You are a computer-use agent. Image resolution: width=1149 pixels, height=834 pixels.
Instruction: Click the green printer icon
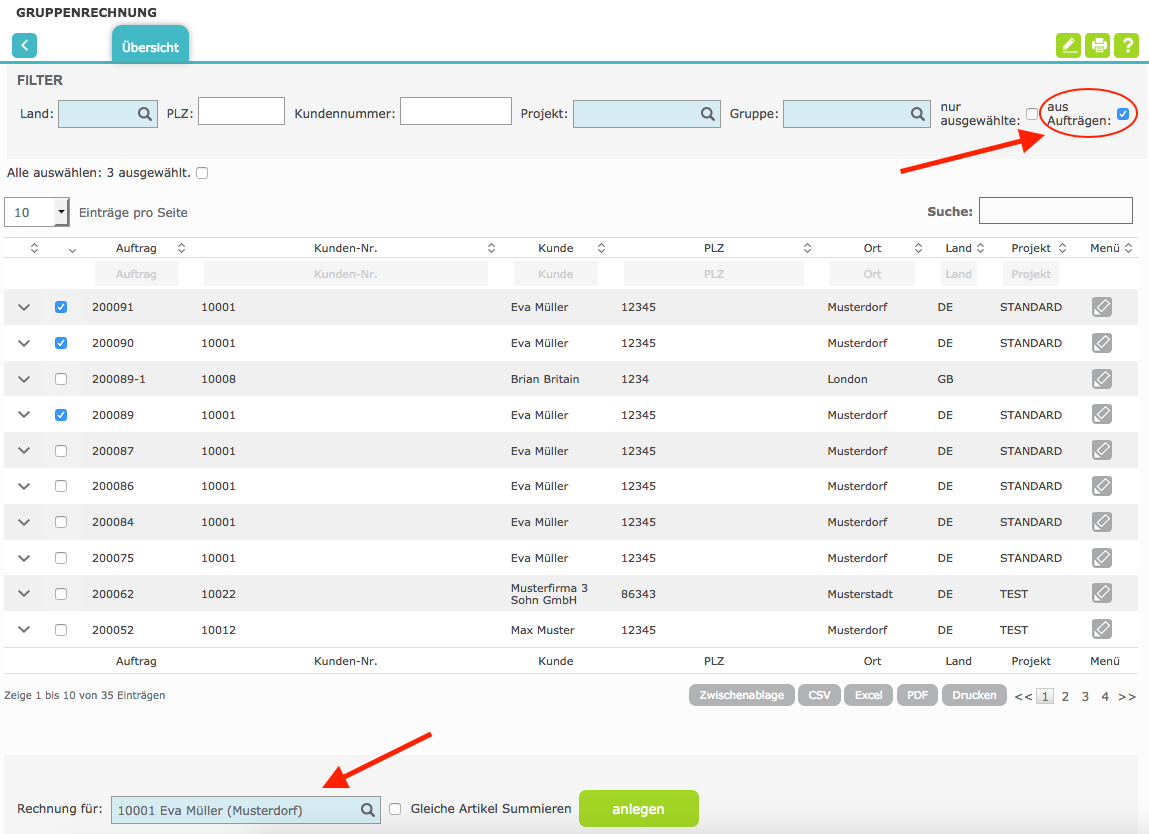1098,45
